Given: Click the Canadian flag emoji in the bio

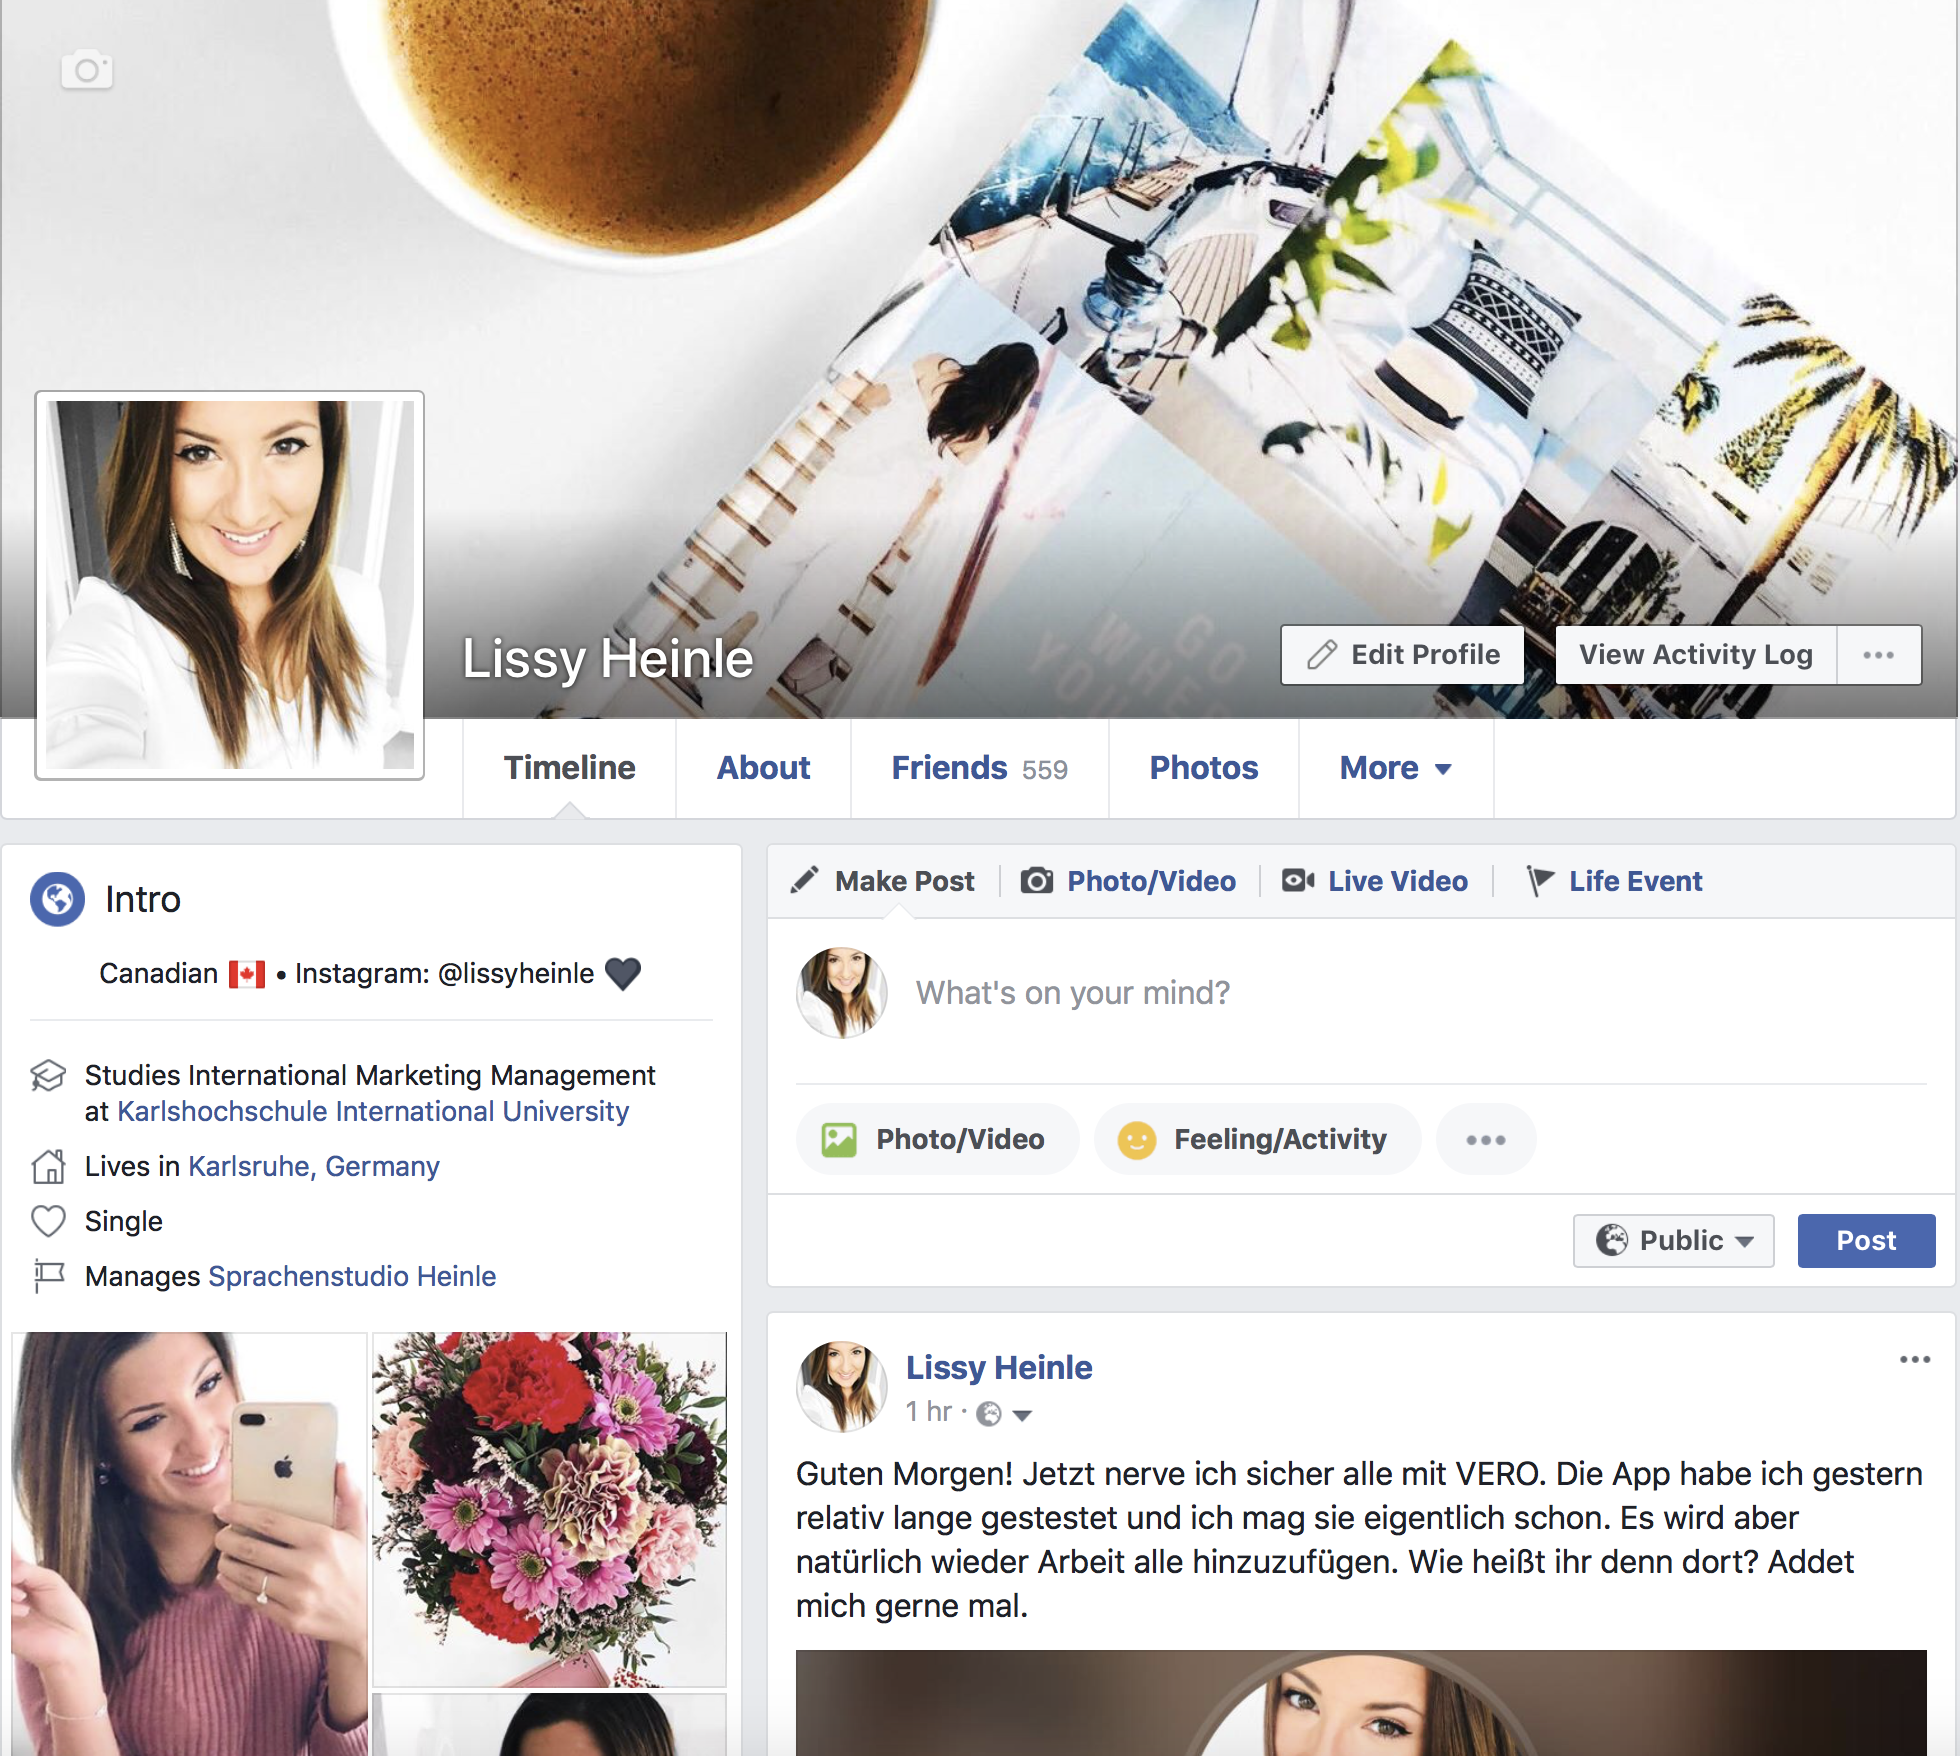Looking at the screenshot, I should tap(247, 974).
